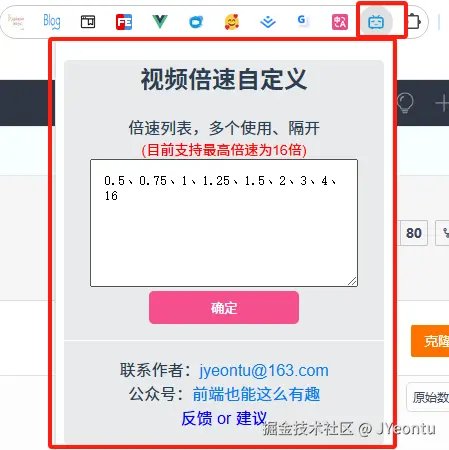
Task: Open the Bilibili video speed extension icon
Action: click(376, 22)
